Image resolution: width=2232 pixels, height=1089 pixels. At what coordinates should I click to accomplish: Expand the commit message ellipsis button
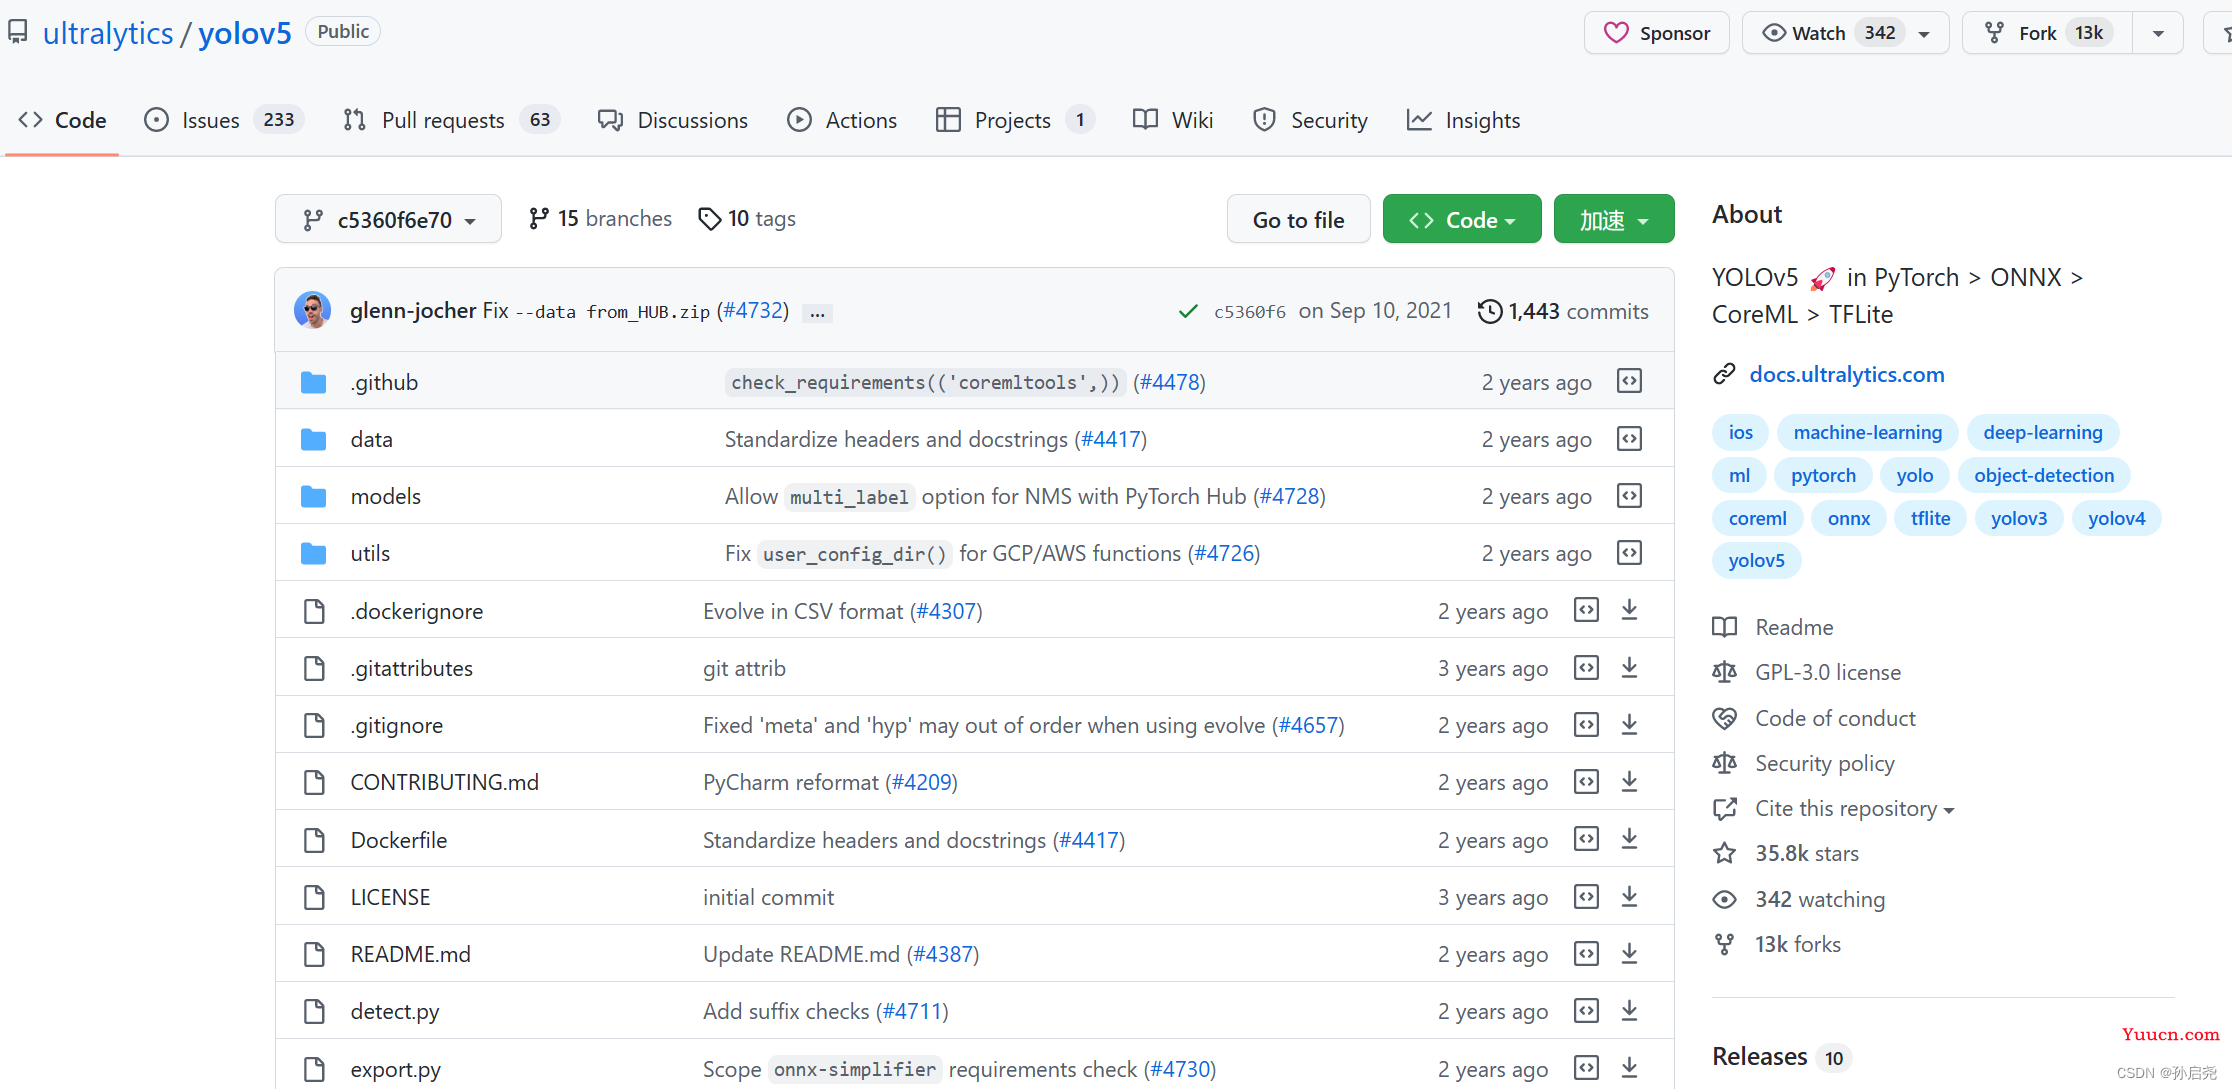817,313
